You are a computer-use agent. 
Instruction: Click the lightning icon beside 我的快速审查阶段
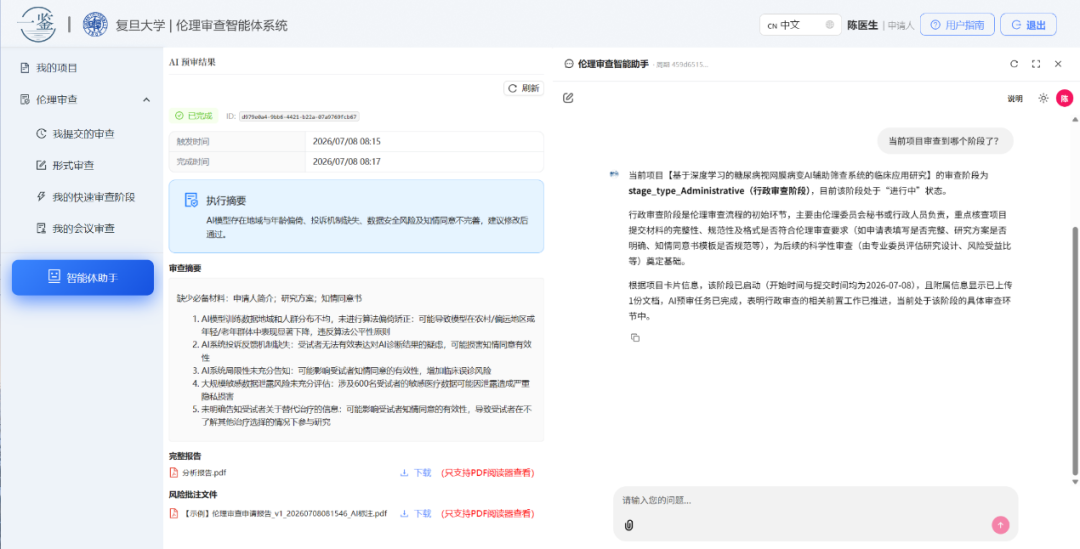tap(41, 197)
